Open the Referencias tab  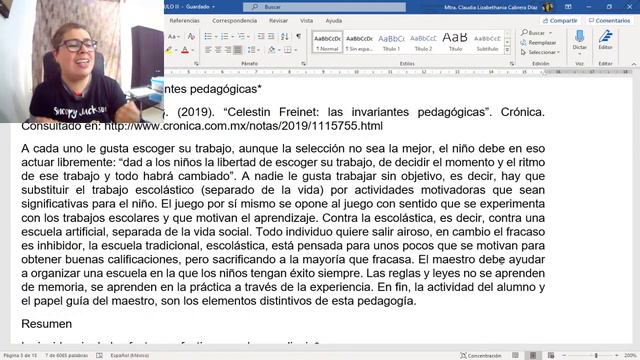point(184,21)
